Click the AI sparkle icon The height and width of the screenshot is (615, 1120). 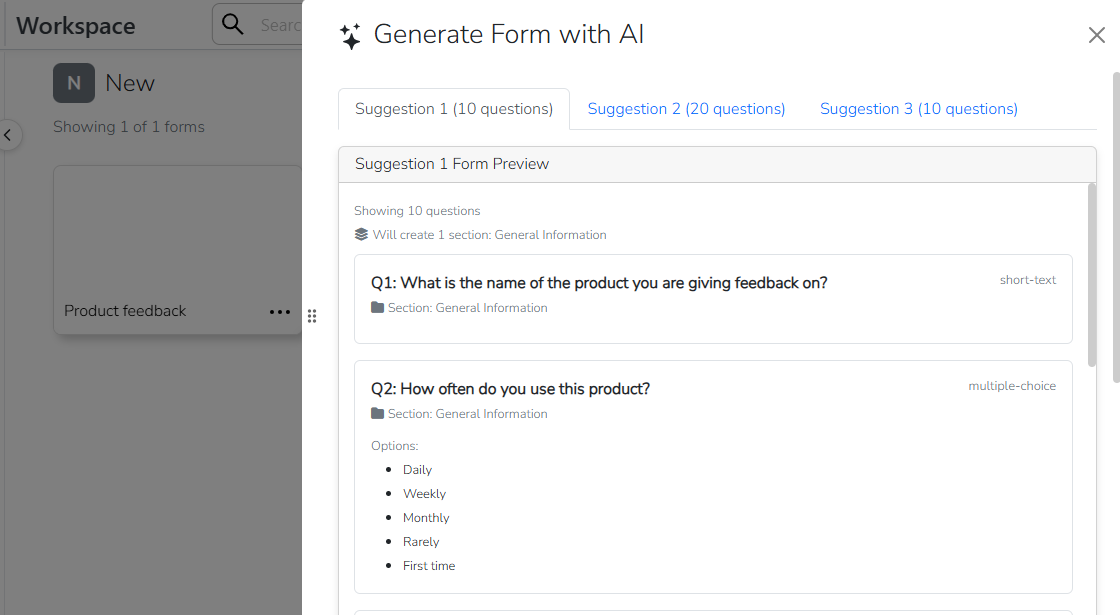(350, 37)
